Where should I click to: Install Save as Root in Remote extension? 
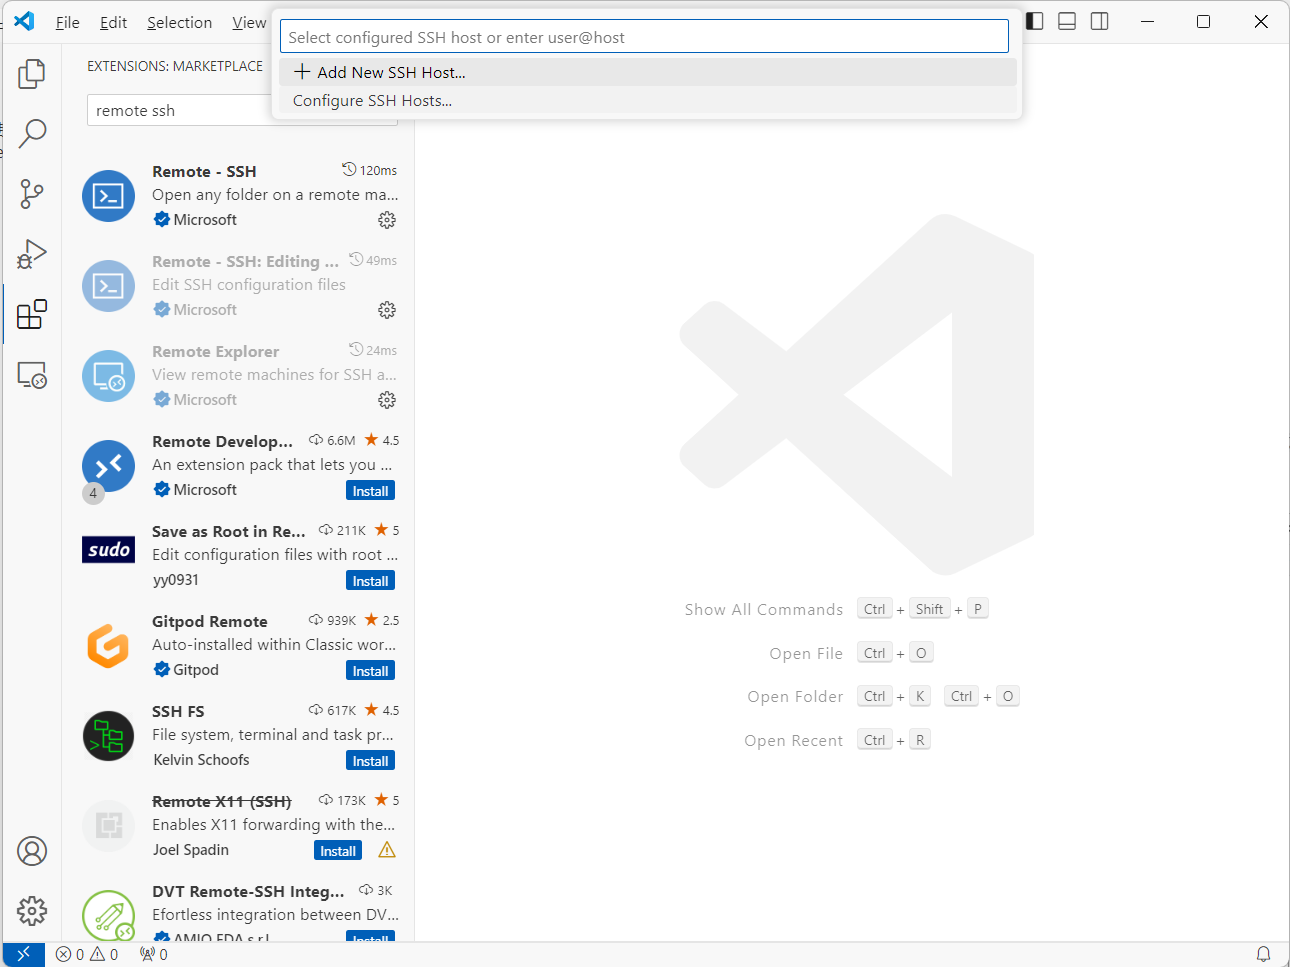pos(370,581)
